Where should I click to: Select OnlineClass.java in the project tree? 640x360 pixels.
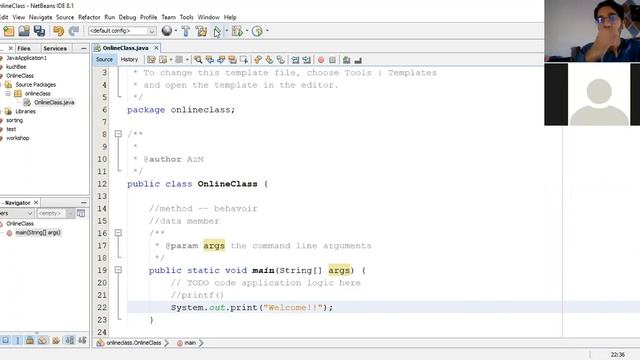point(54,102)
